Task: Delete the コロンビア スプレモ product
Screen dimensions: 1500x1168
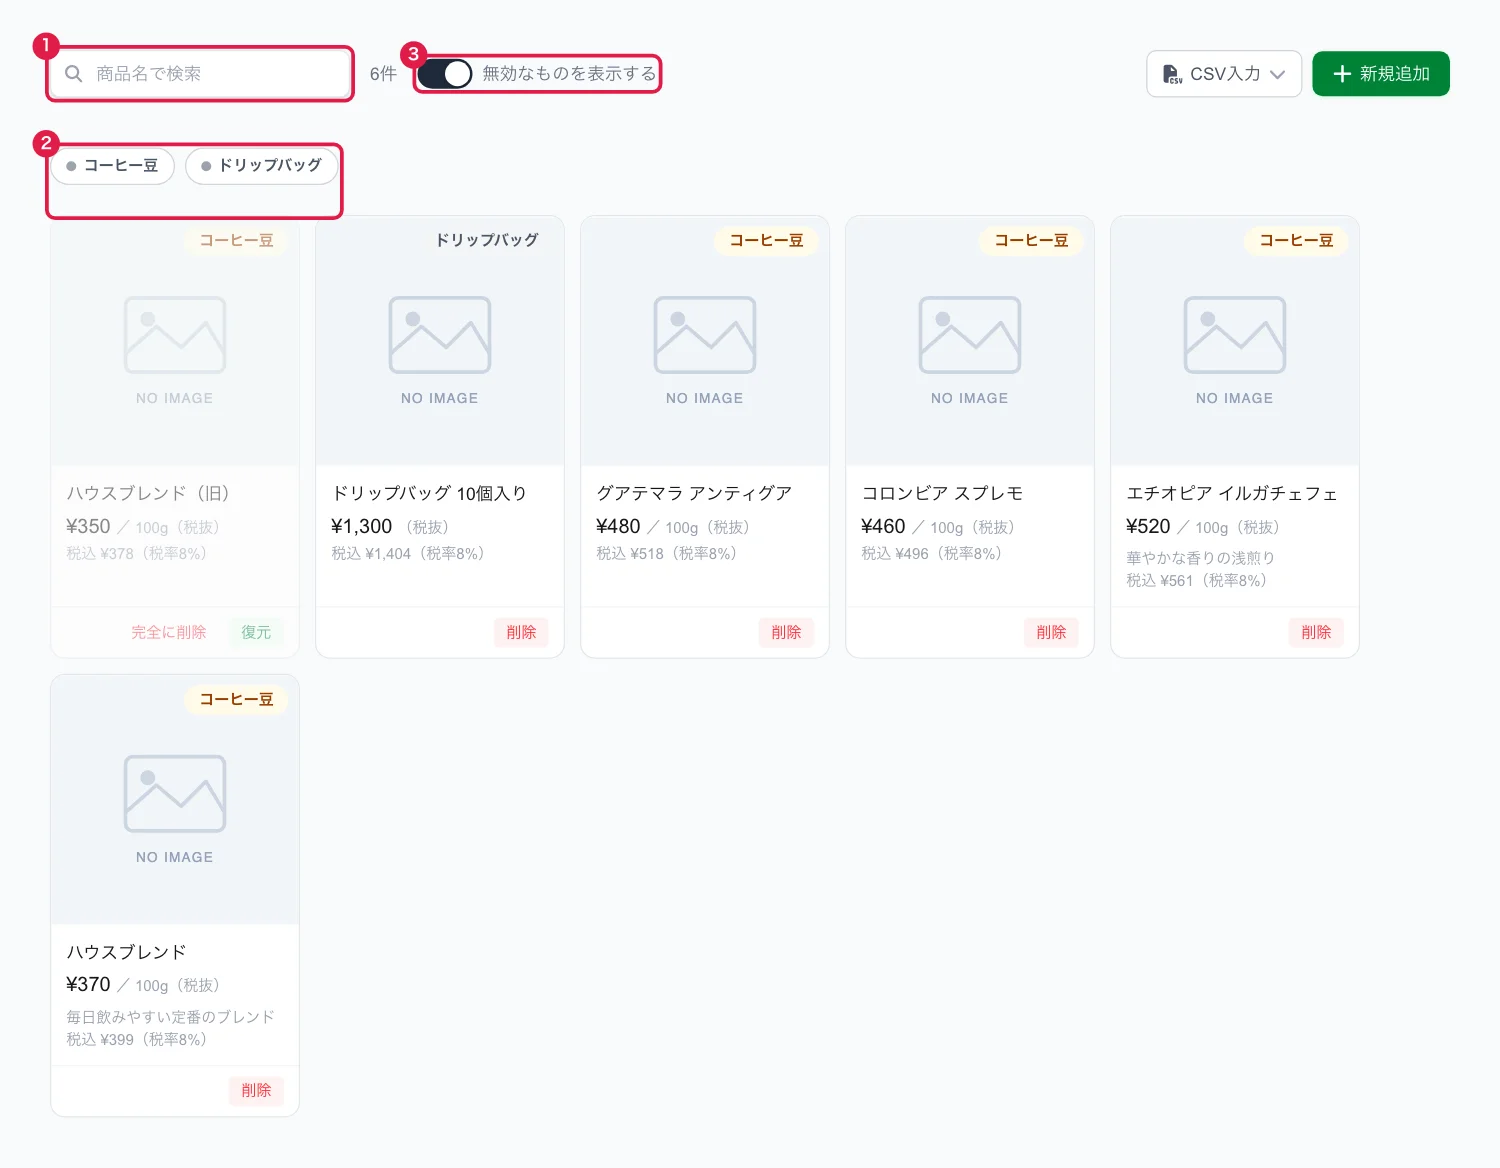Action: click(1051, 632)
